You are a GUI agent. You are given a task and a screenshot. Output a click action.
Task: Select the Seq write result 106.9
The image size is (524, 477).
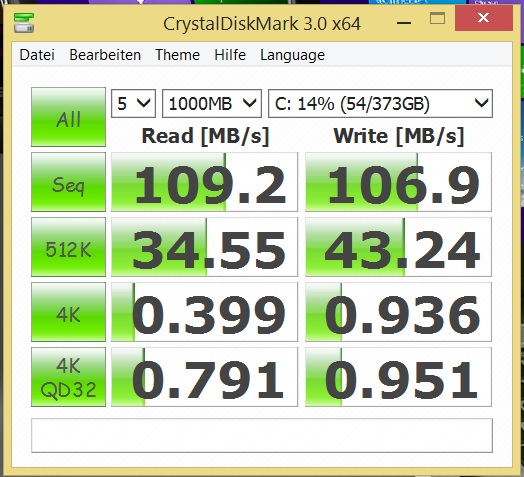tap(398, 182)
